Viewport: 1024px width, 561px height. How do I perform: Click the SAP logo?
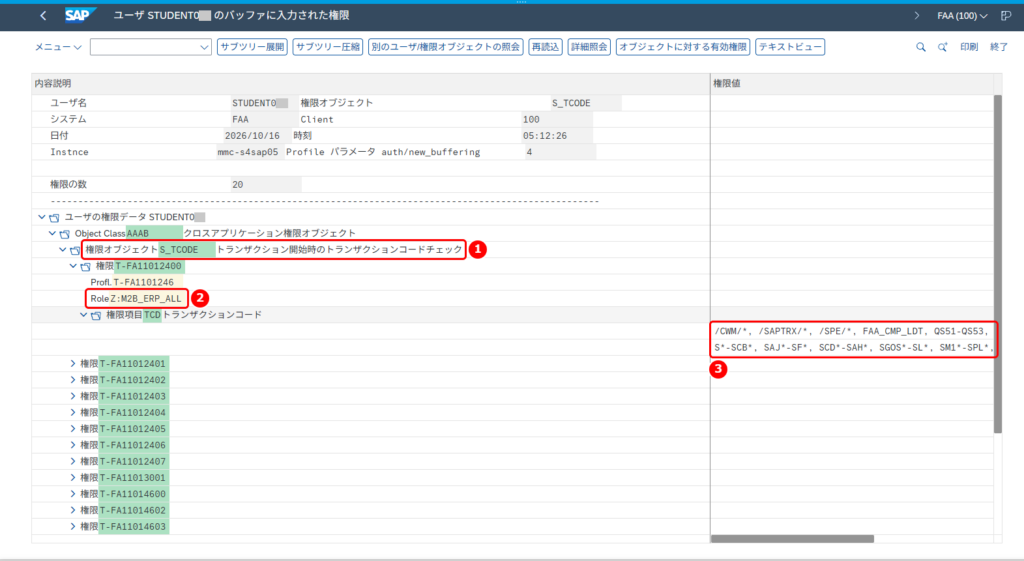(80, 15)
